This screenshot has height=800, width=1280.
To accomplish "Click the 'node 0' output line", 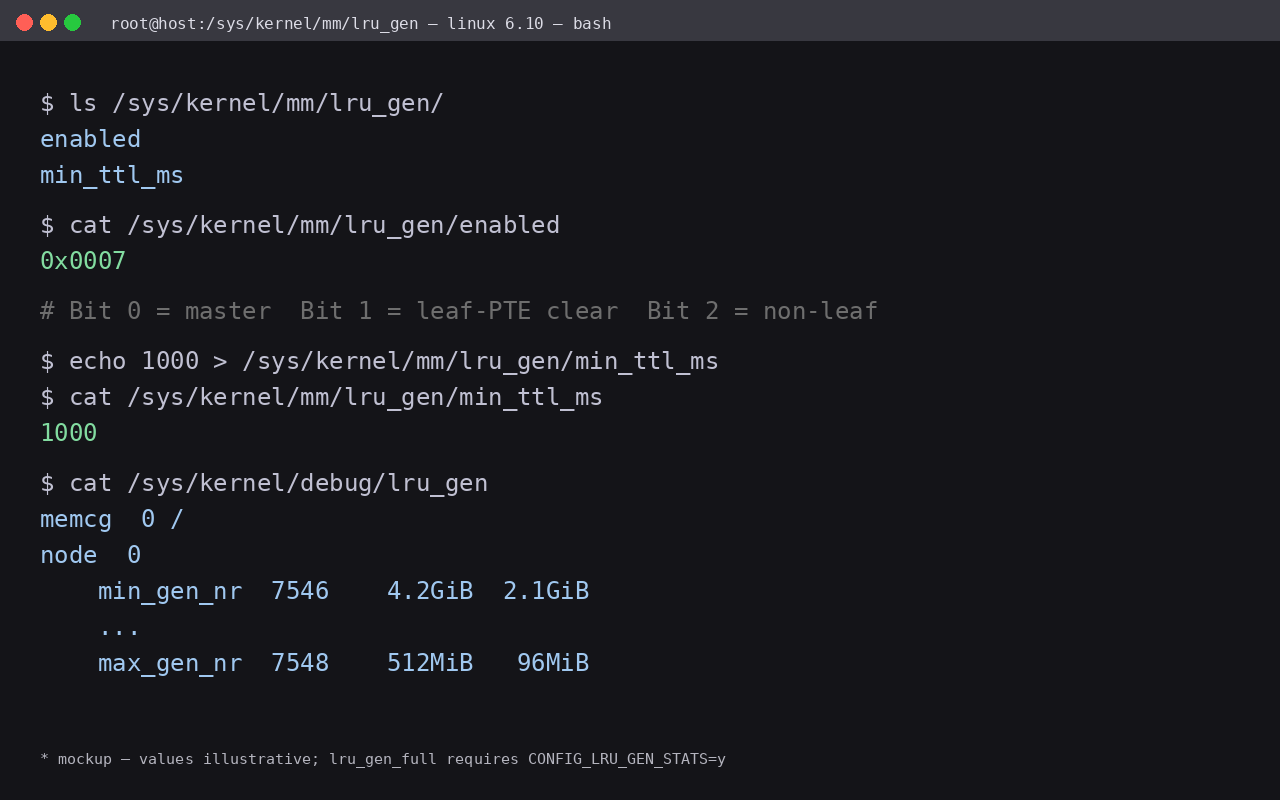I will pyautogui.click(x=90, y=555).
